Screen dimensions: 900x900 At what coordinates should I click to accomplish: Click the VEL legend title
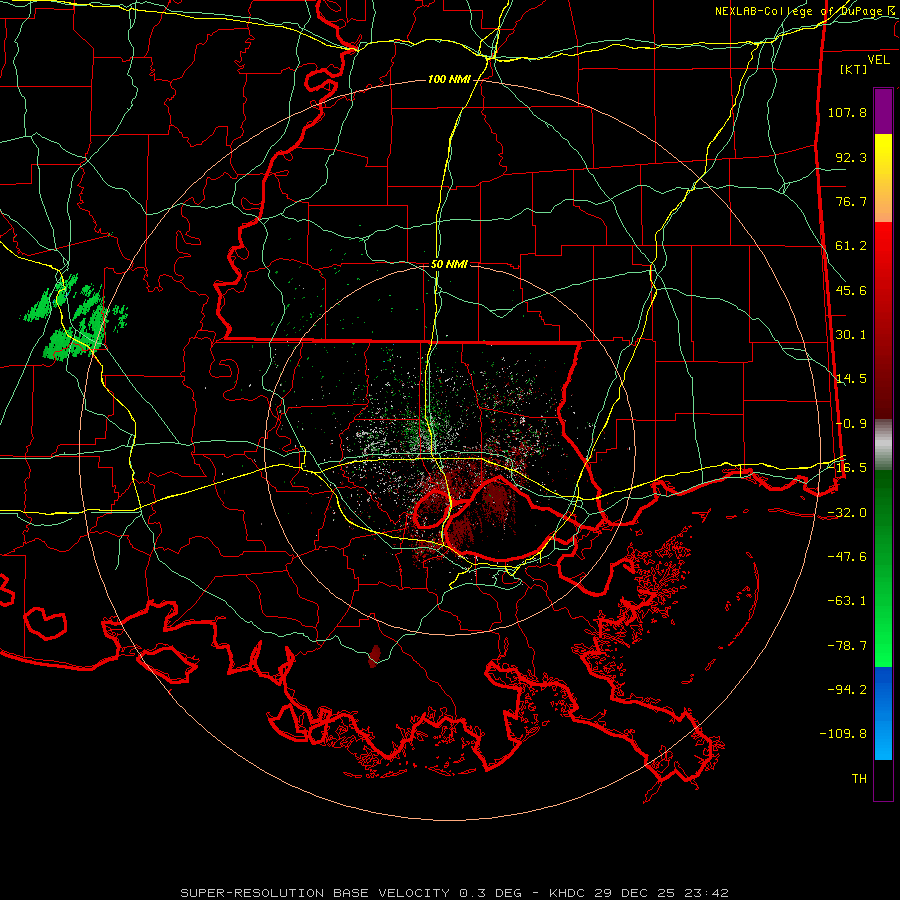pos(878,59)
